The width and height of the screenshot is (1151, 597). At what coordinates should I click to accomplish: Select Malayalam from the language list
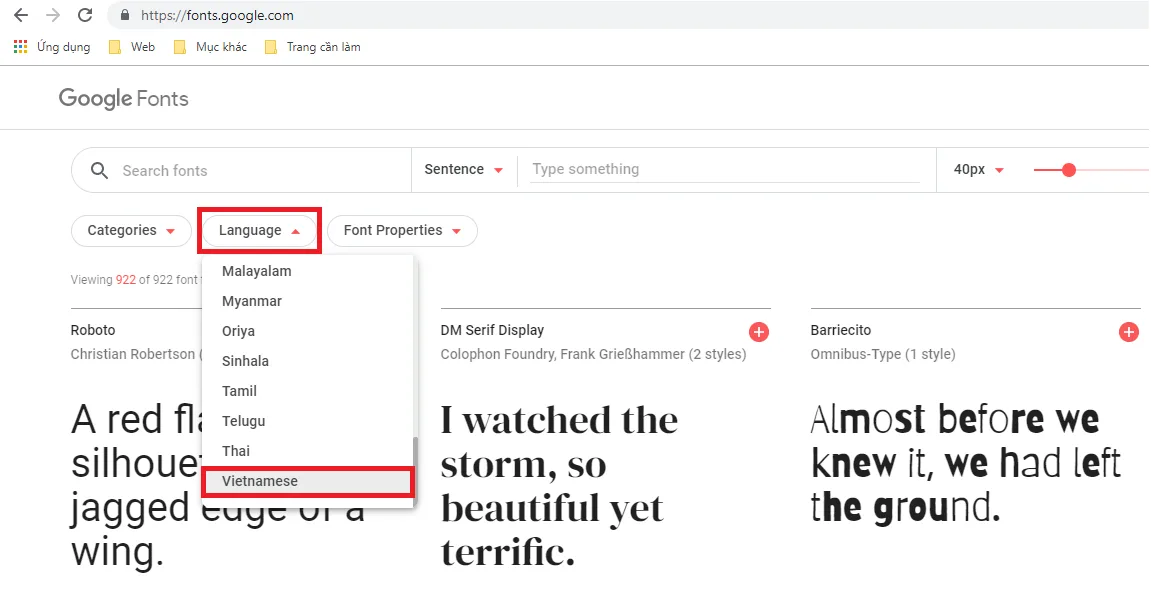tap(308, 271)
